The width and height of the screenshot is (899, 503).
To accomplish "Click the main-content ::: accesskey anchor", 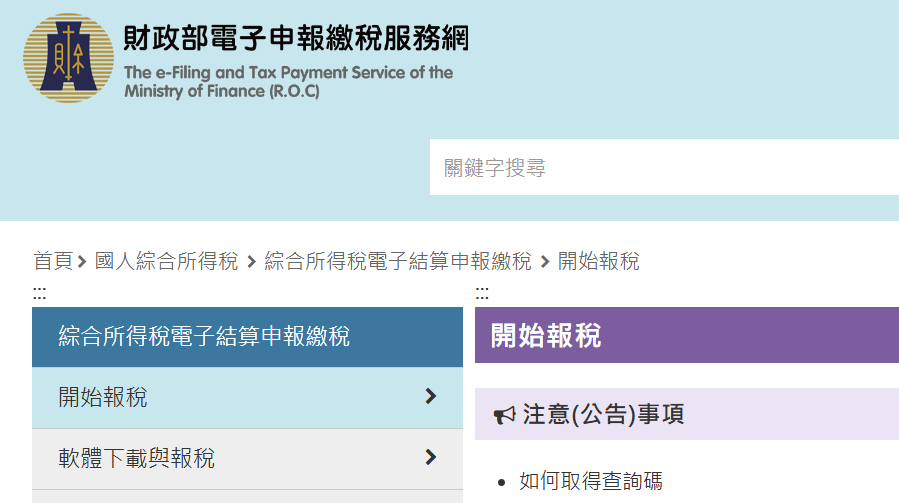I will point(482,293).
